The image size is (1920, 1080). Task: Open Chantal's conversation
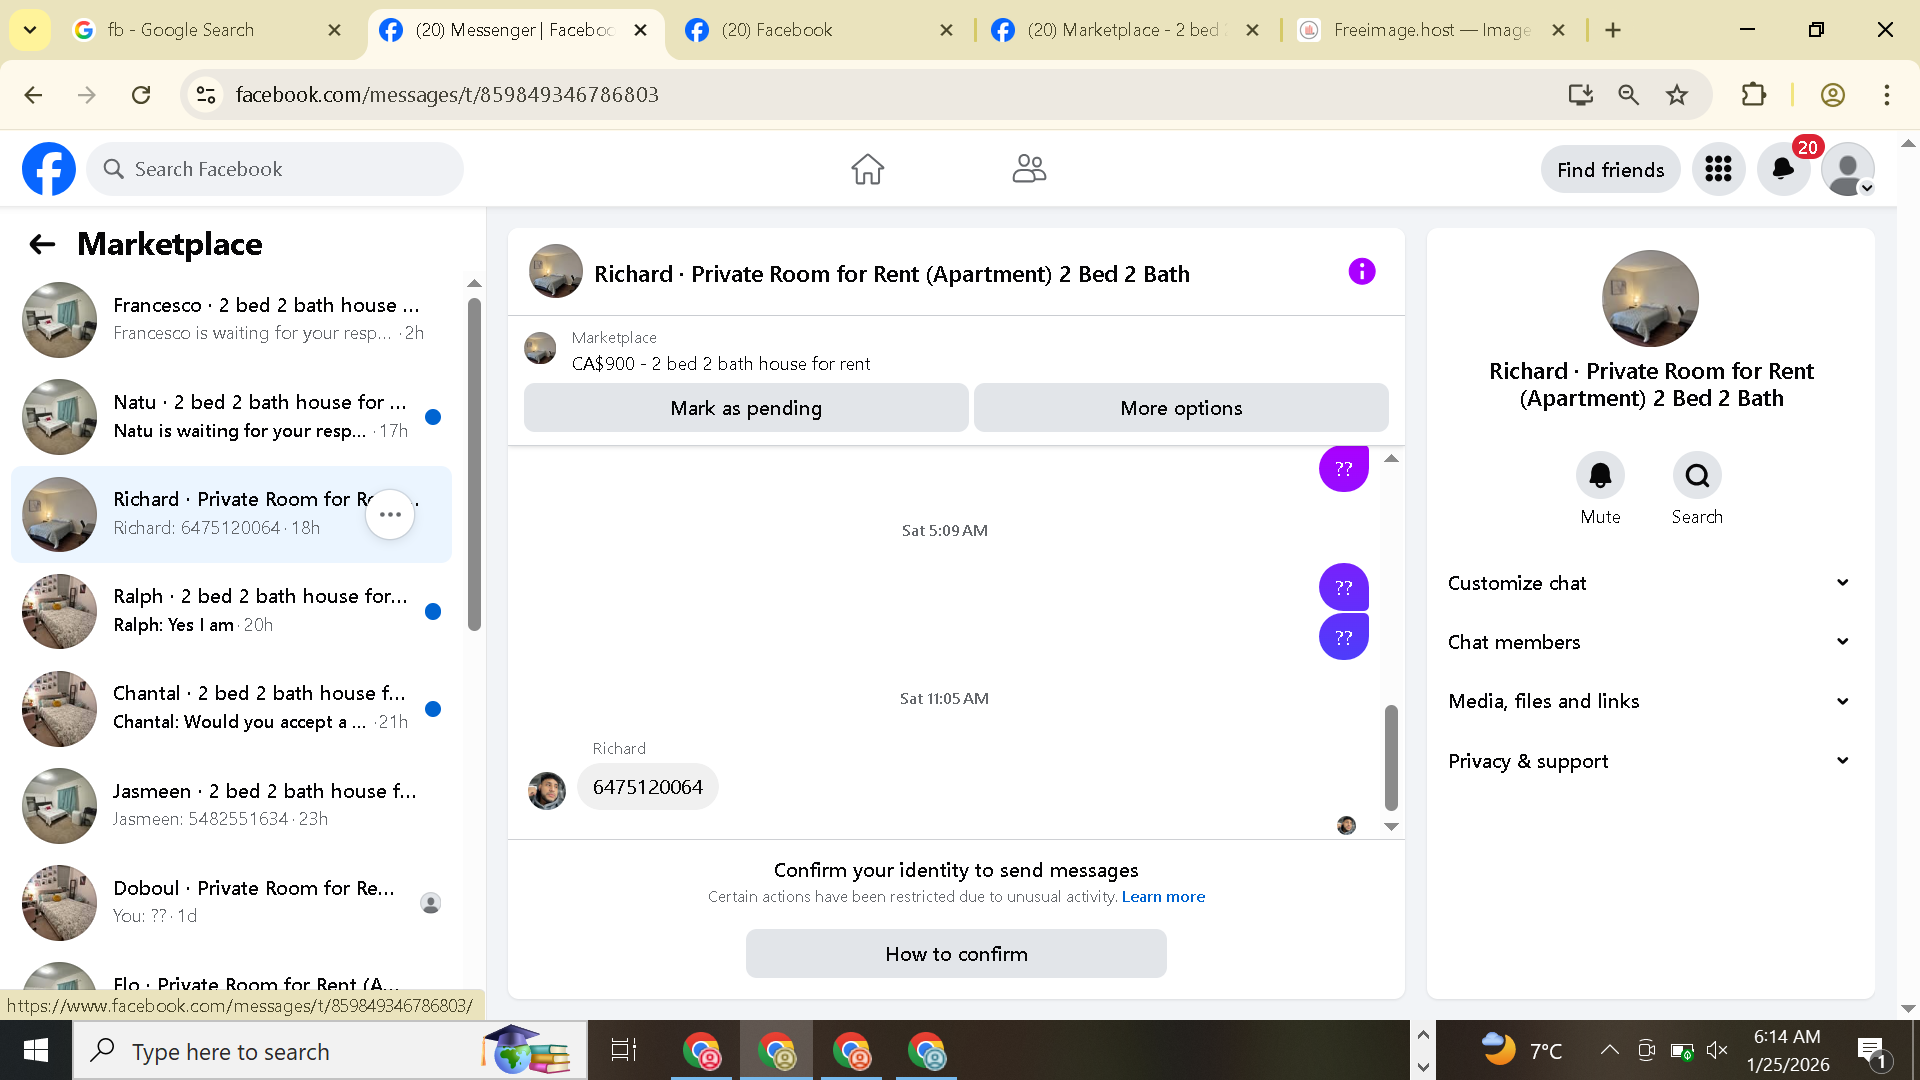click(x=231, y=708)
